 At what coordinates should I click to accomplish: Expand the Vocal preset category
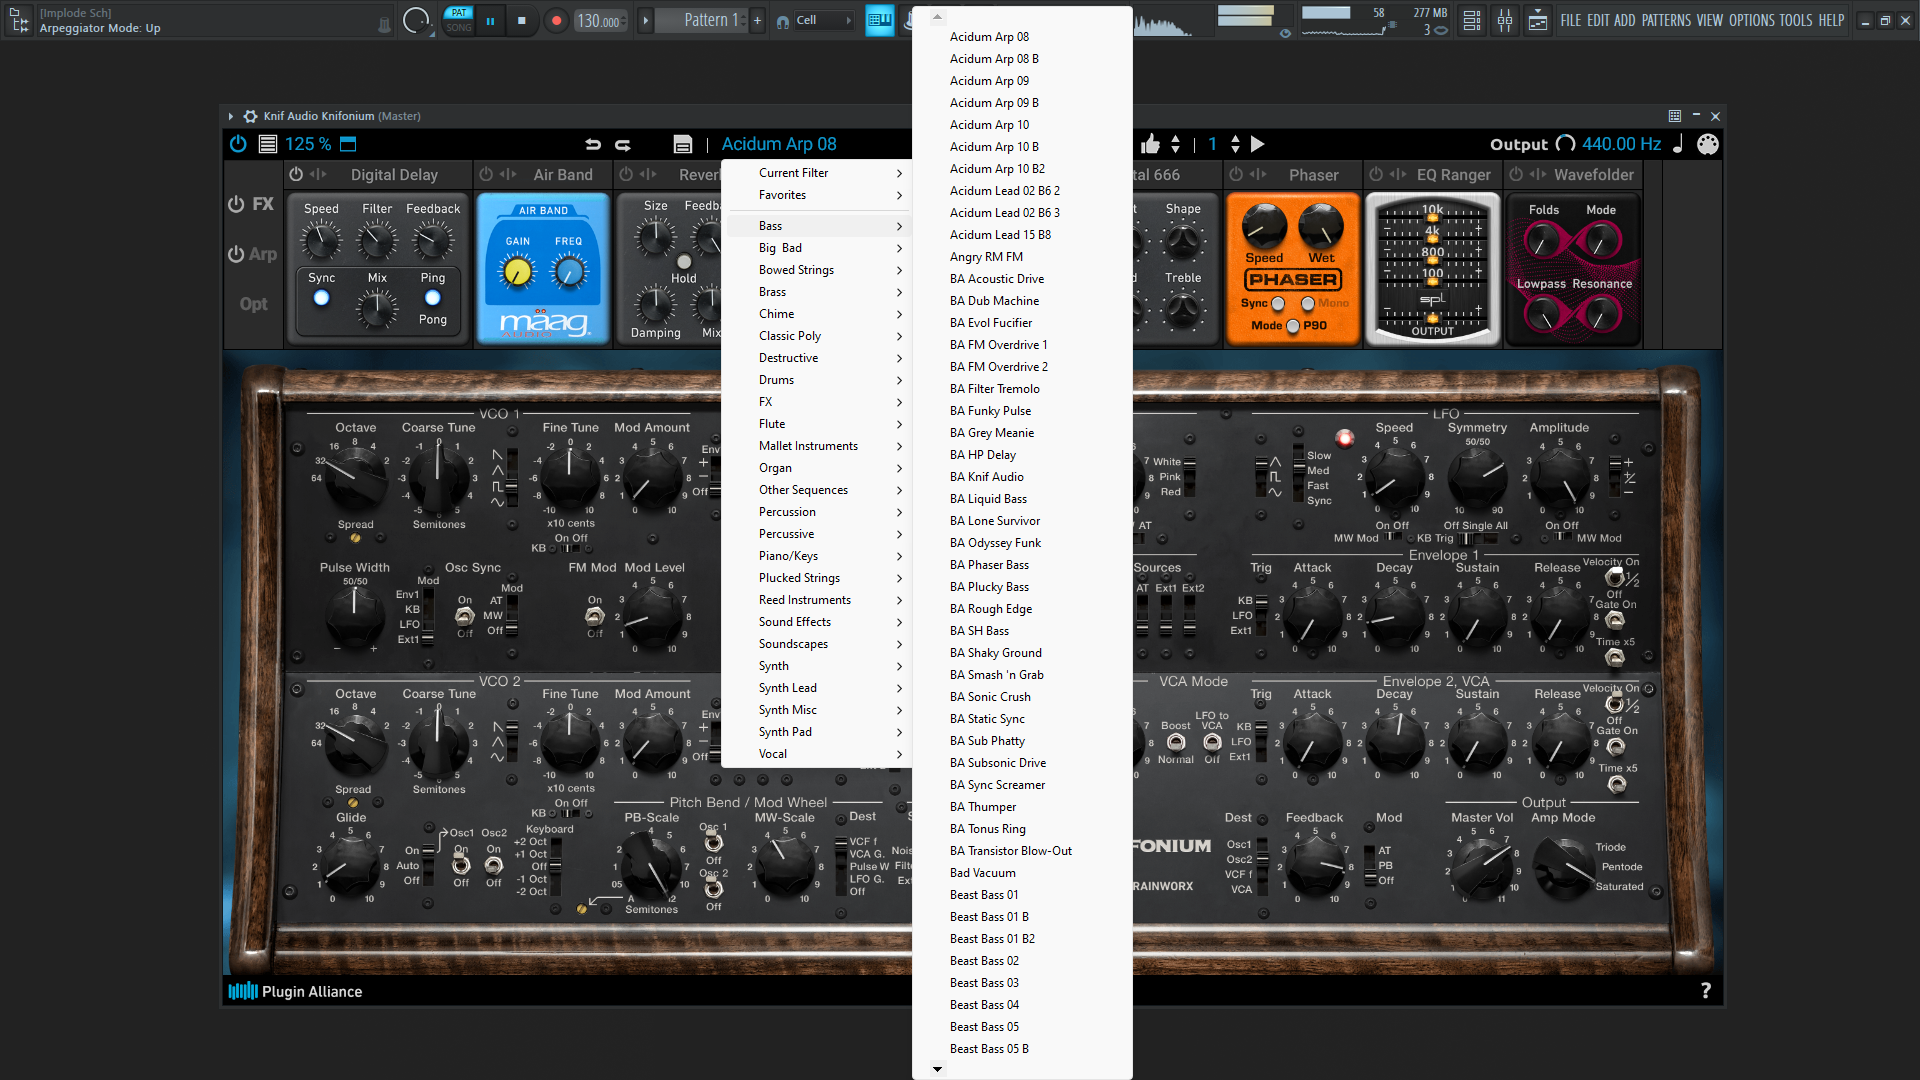[817, 754]
